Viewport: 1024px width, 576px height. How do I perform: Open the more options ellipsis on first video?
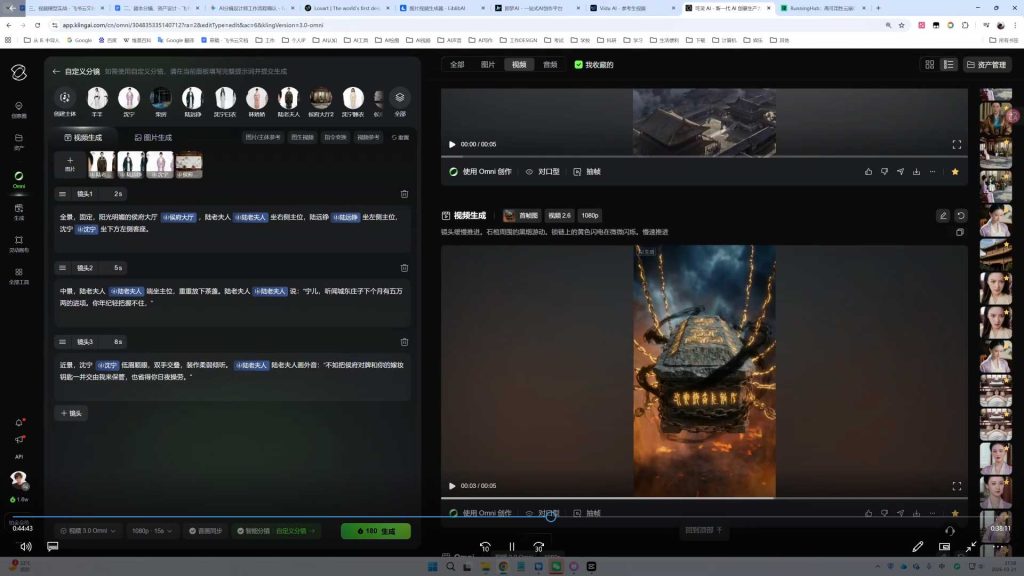932,172
